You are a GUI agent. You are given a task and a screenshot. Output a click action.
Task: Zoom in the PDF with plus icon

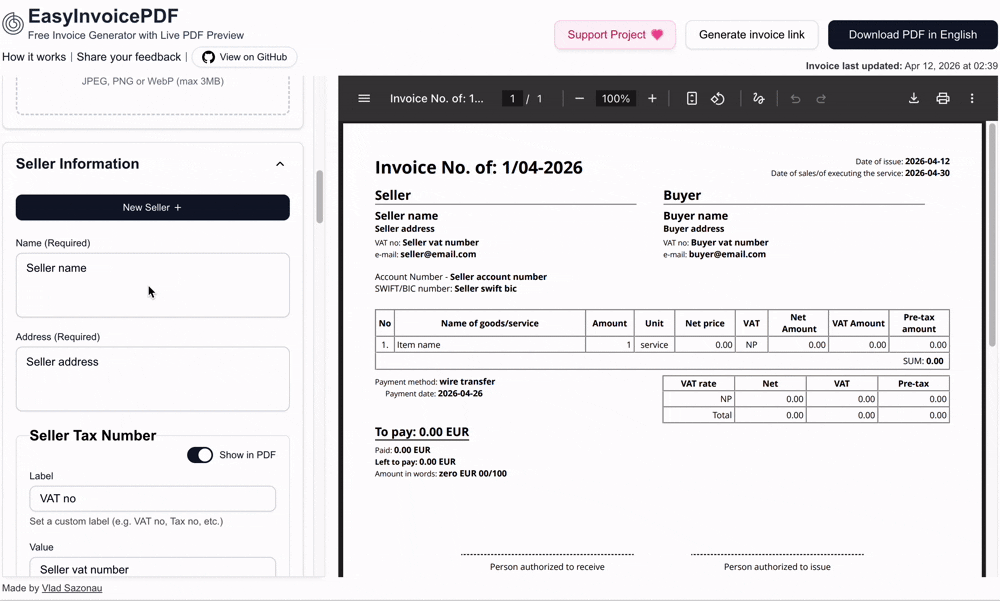coord(652,98)
